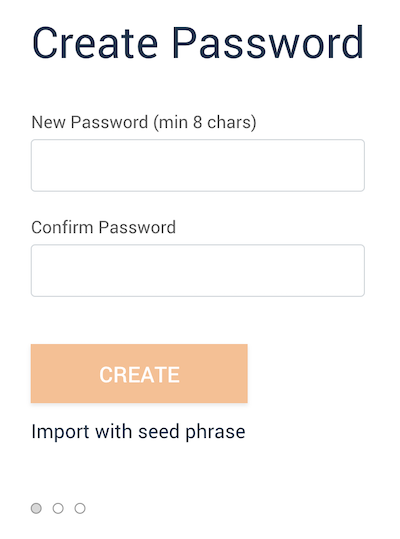Place cursor in the min 8 chars password box
The height and width of the screenshot is (539, 400).
point(198,165)
